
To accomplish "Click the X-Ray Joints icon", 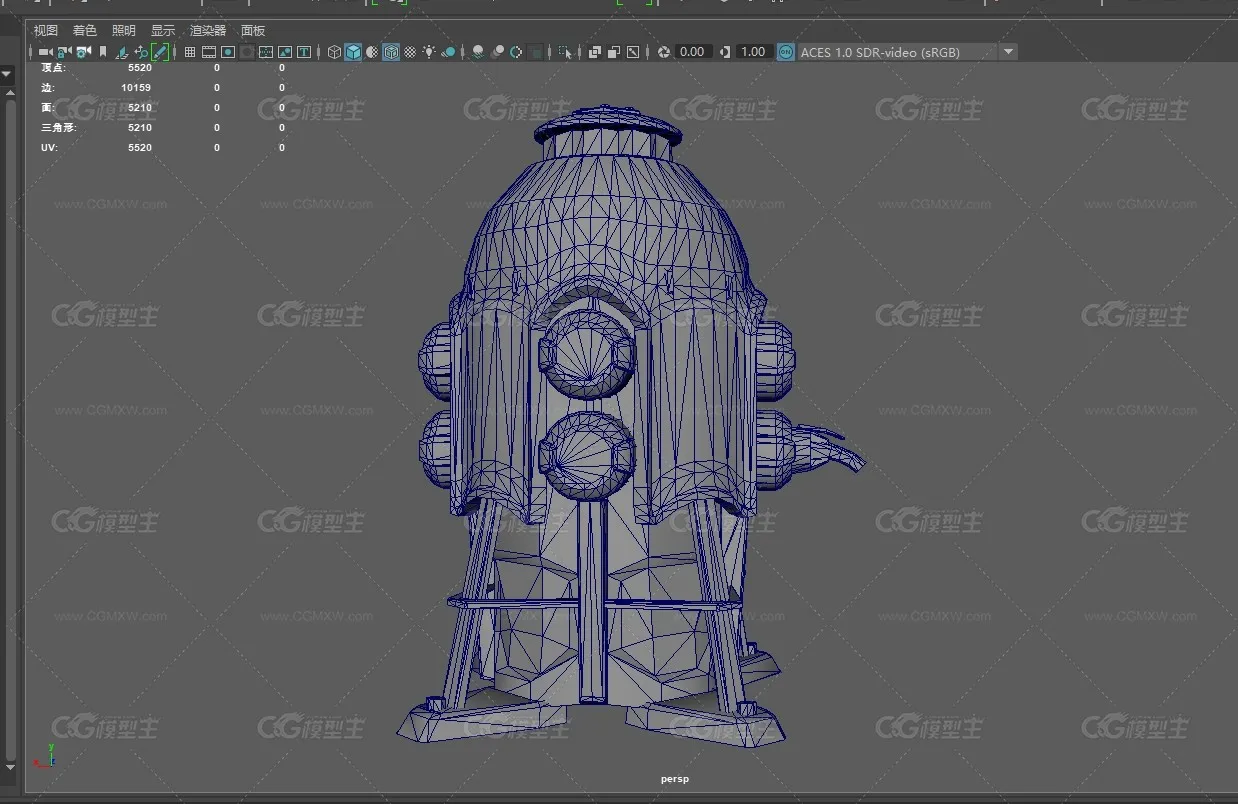I will pos(633,52).
